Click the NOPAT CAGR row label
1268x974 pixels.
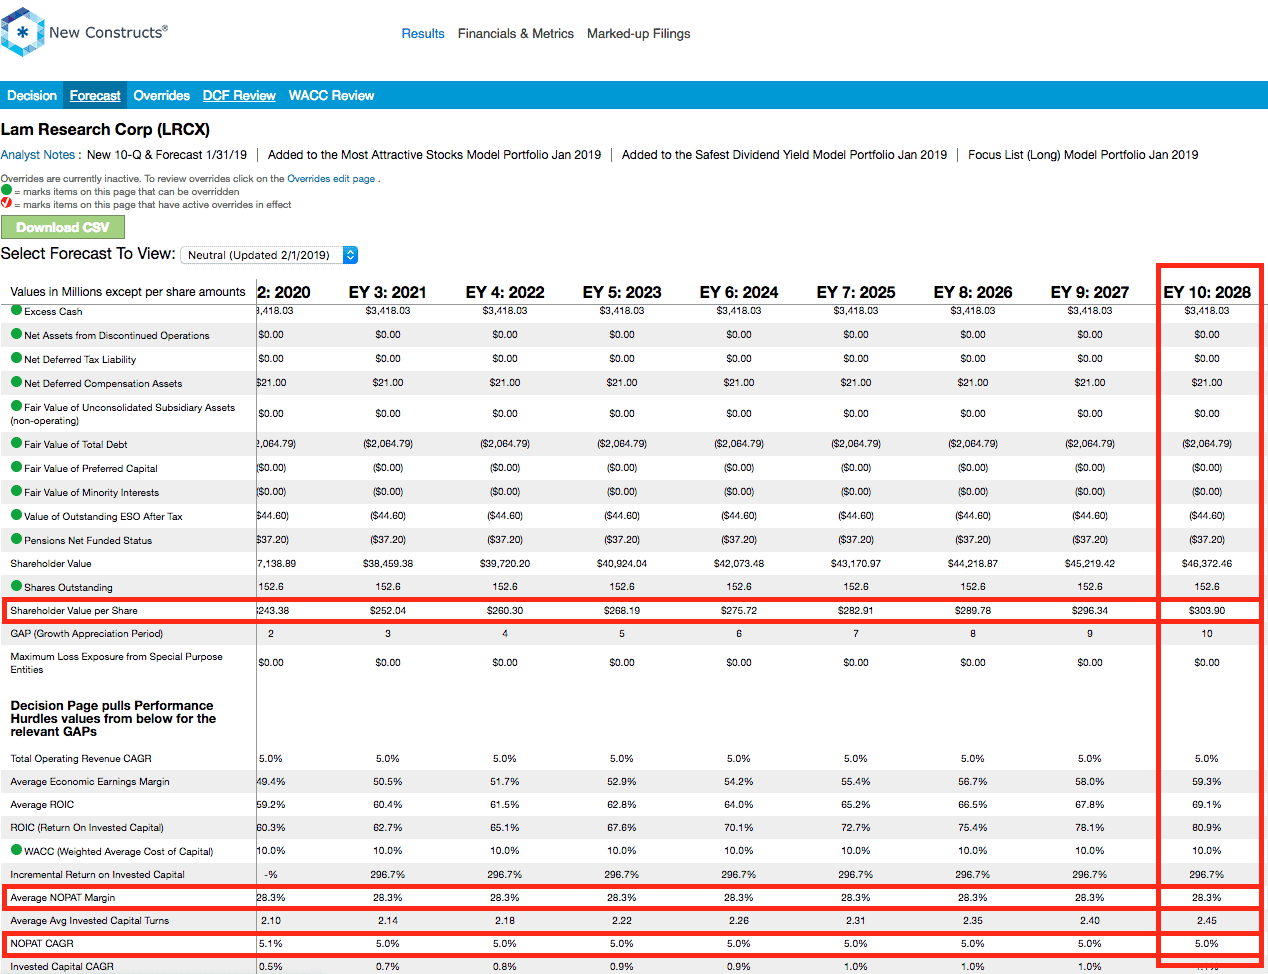pos(42,943)
